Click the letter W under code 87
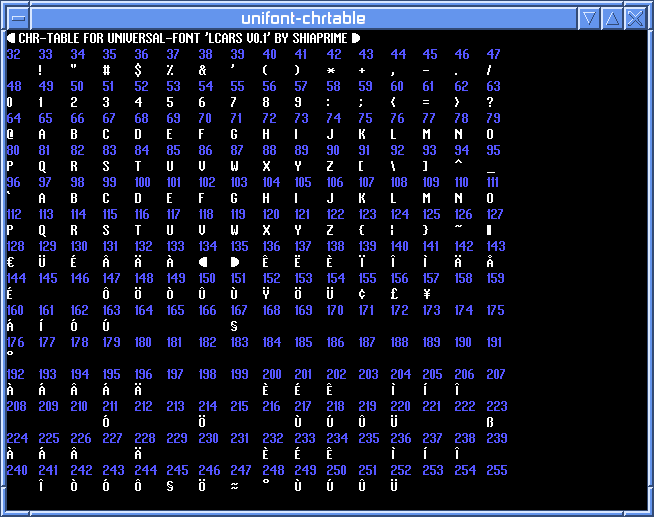The image size is (654, 517). [x=234, y=166]
